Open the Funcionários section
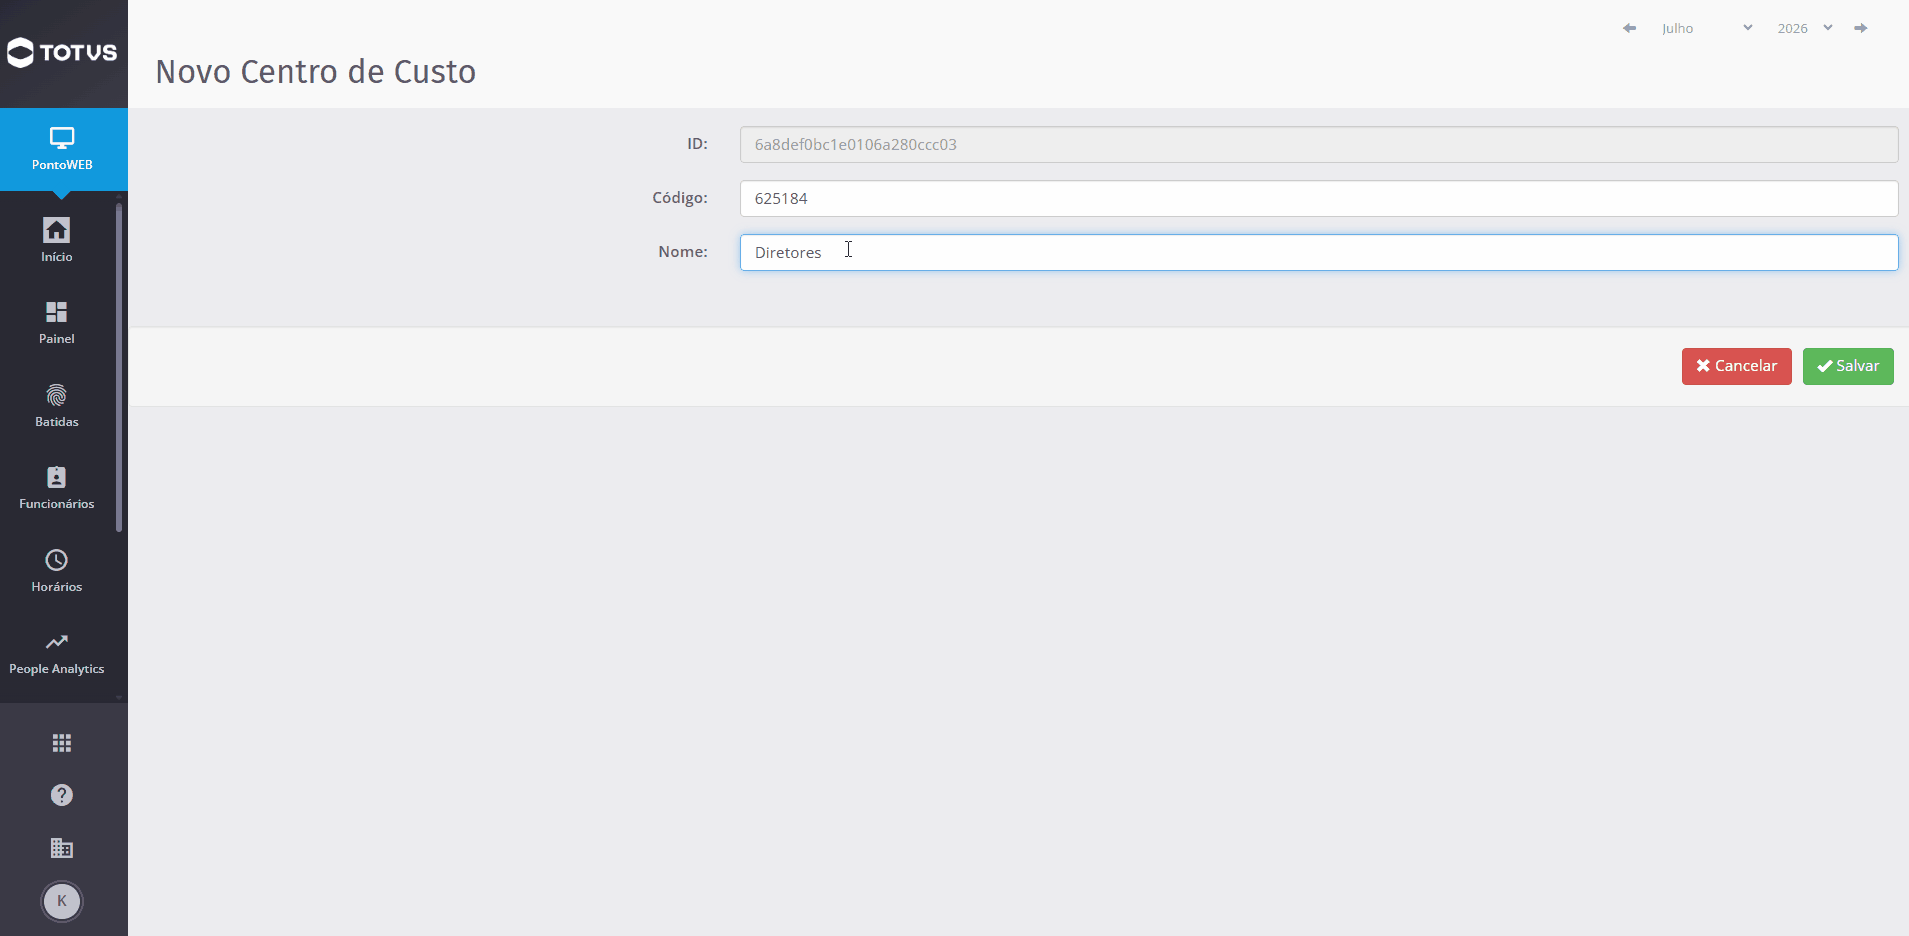This screenshot has width=1909, height=936. [x=57, y=488]
